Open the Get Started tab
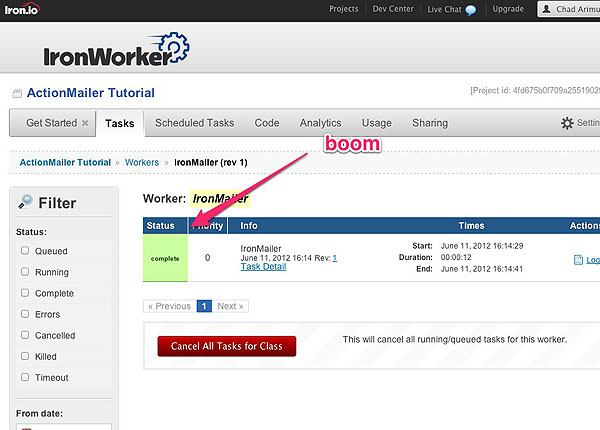600x430 pixels. tap(51, 123)
